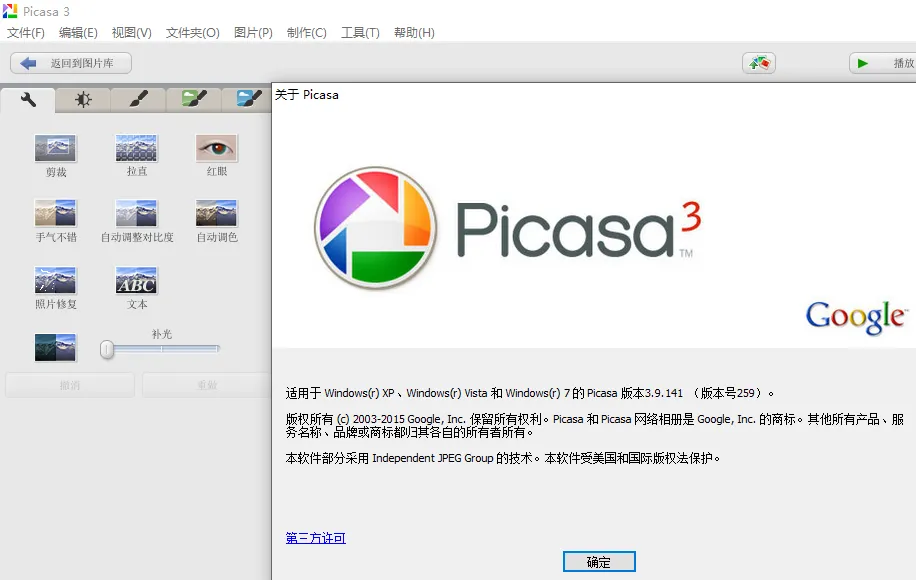Switch to the wrench basic fixes tab
Screen dimensions: 916x580
click(x=28, y=100)
